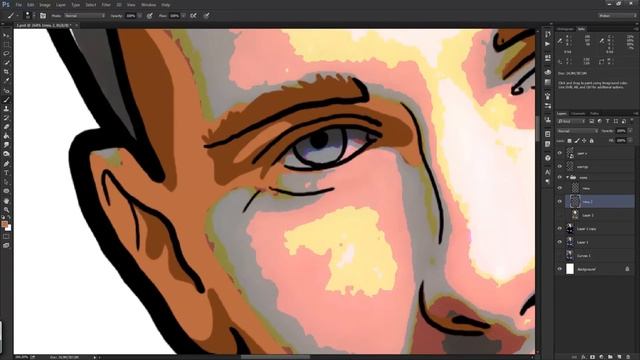The height and width of the screenshot is (360, 640).
Task: Hide the Background layer
Action: pyautogui.click(x=560, y=269)
